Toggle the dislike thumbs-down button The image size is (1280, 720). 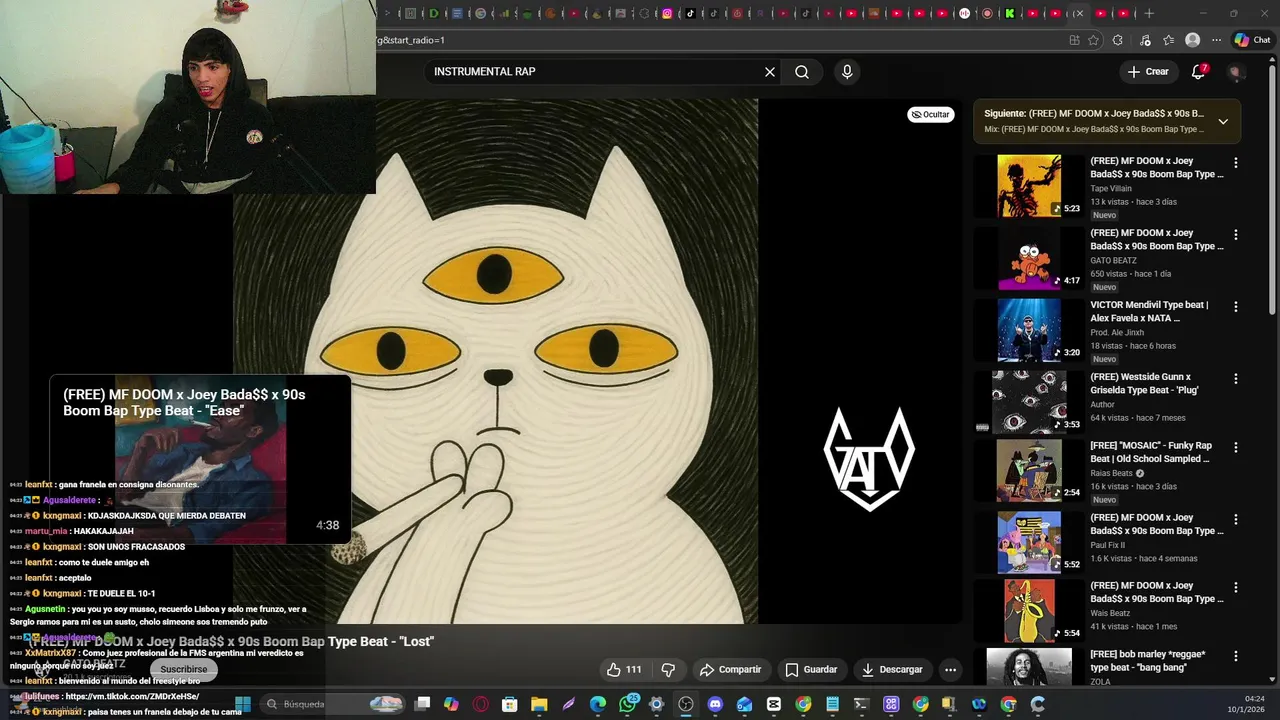pyautogui.click(x=669, y=670)
